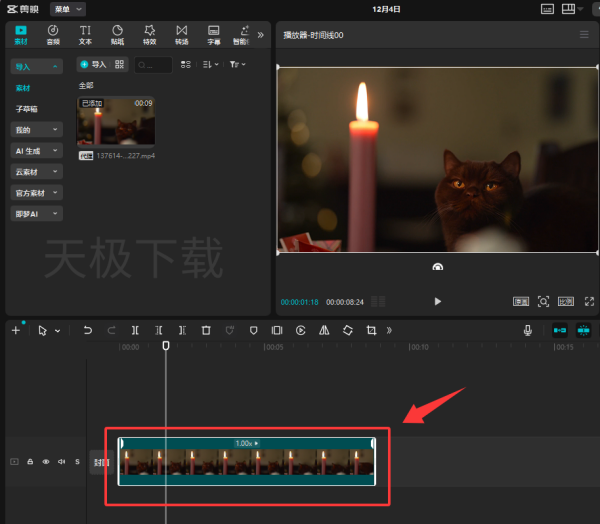Click the delete trash icon in timeline toolbar
600x524 pixels.
click(x=206, y=330)
